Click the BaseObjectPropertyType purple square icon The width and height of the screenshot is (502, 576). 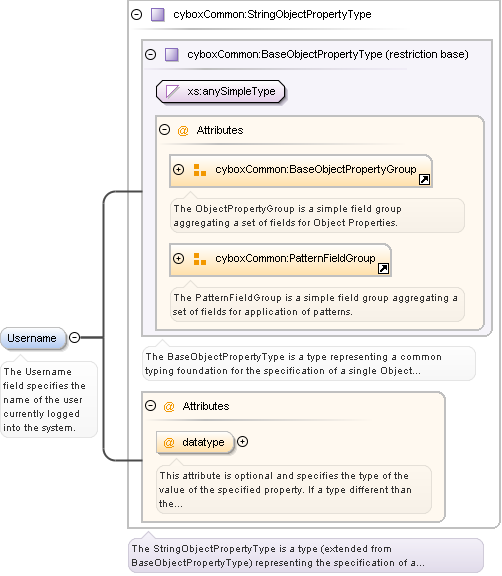click(172, 55)
